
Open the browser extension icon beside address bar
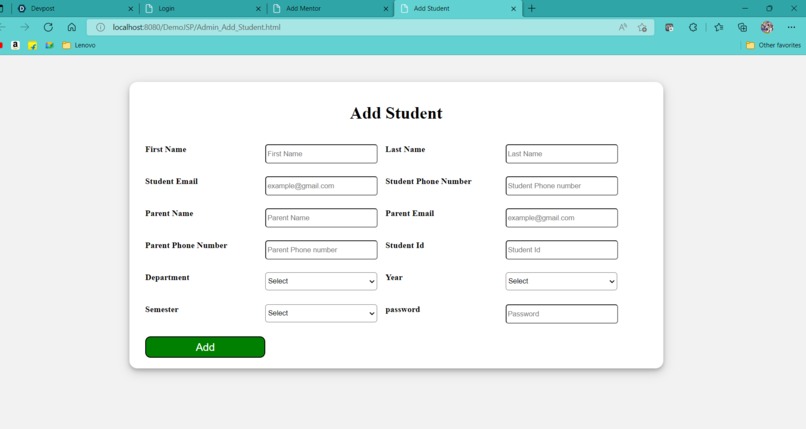click(669, 27)
